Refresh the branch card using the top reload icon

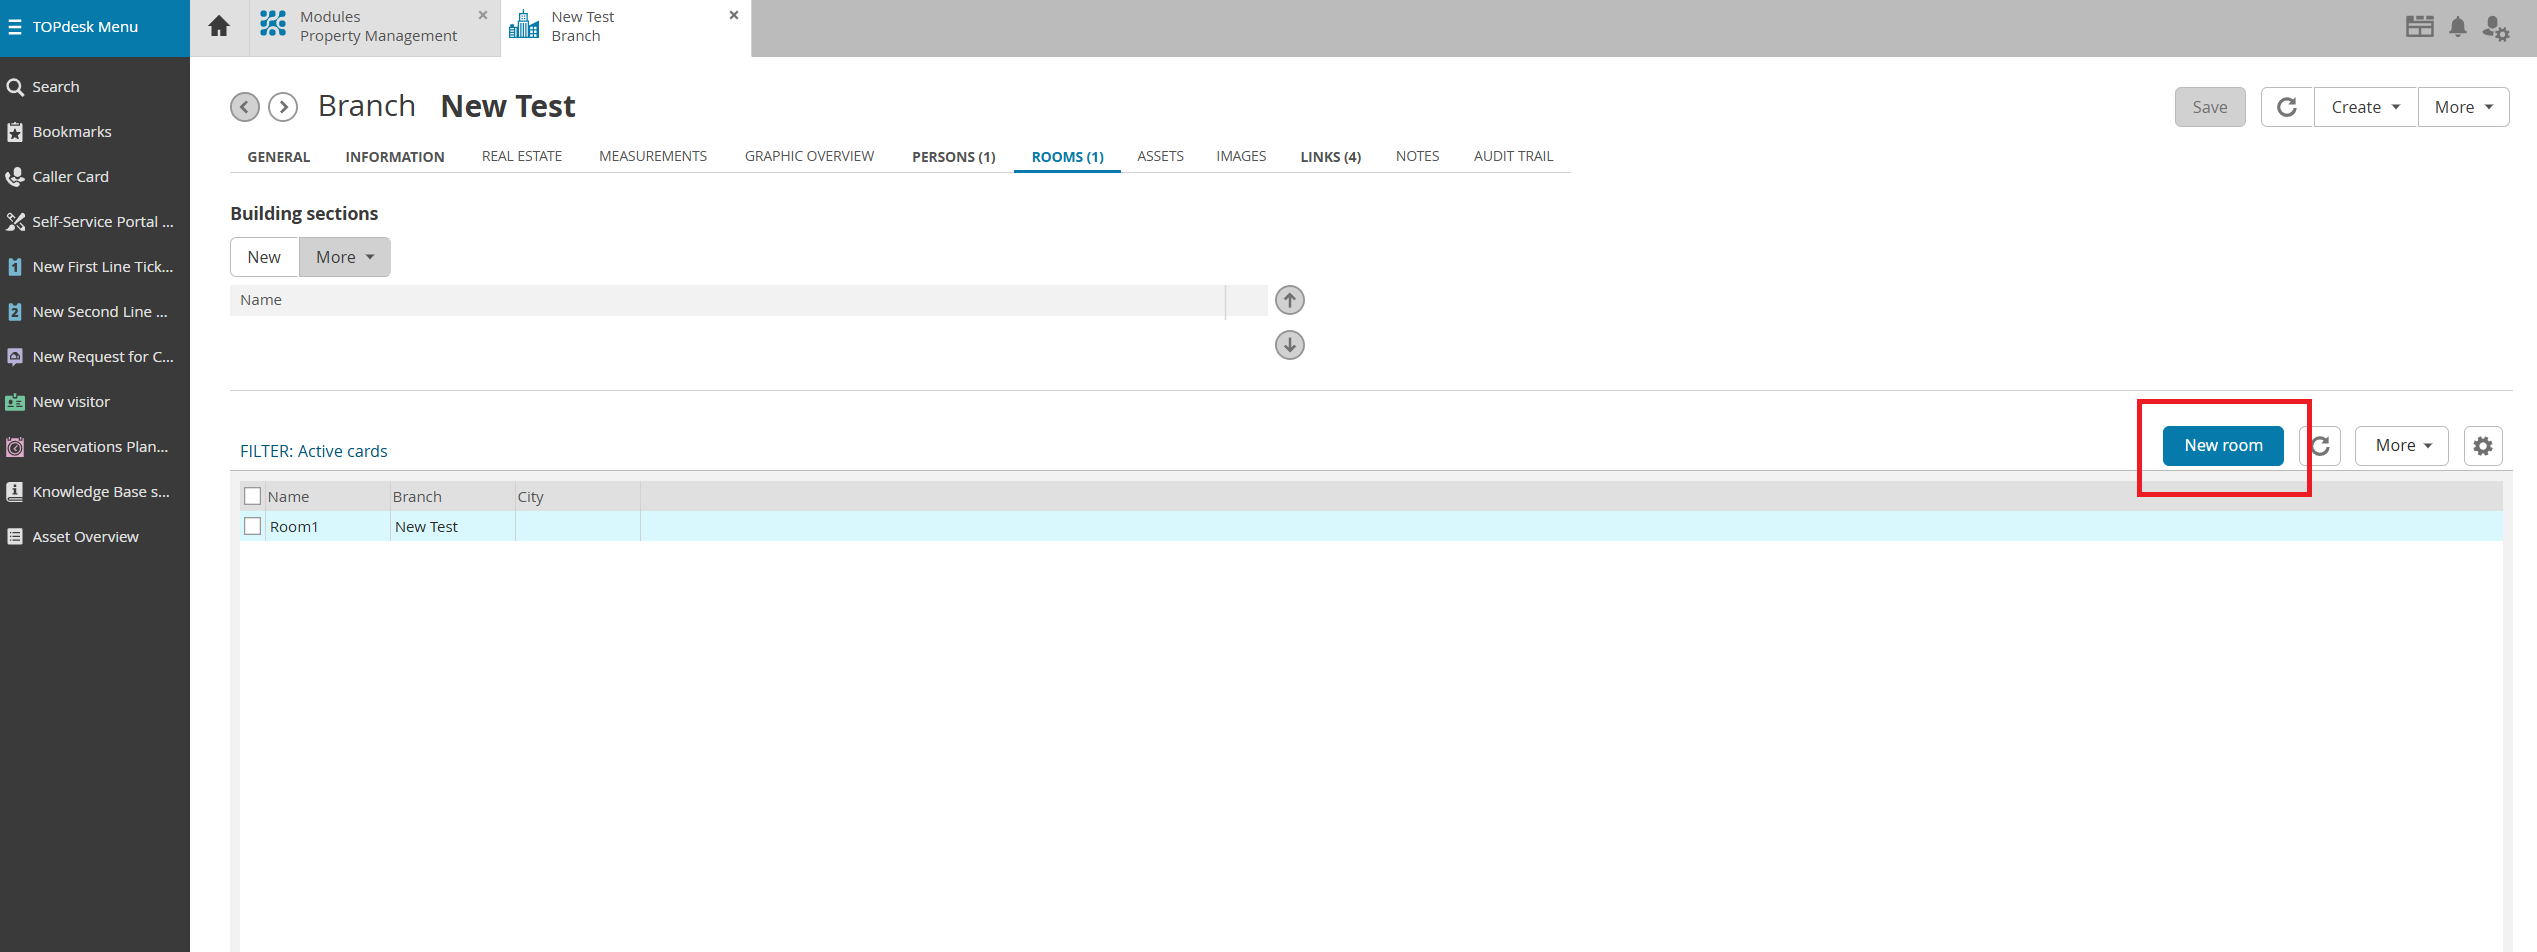coord(2287,107)
